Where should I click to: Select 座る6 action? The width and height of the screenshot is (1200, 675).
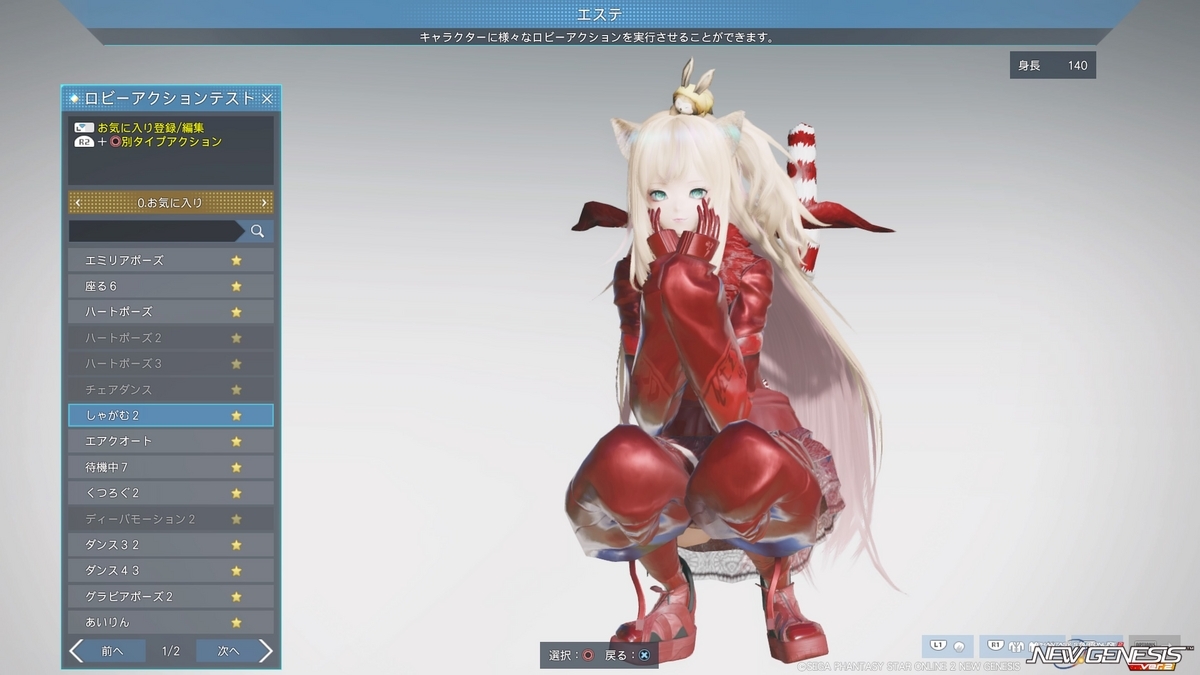[x=171, y=286]
